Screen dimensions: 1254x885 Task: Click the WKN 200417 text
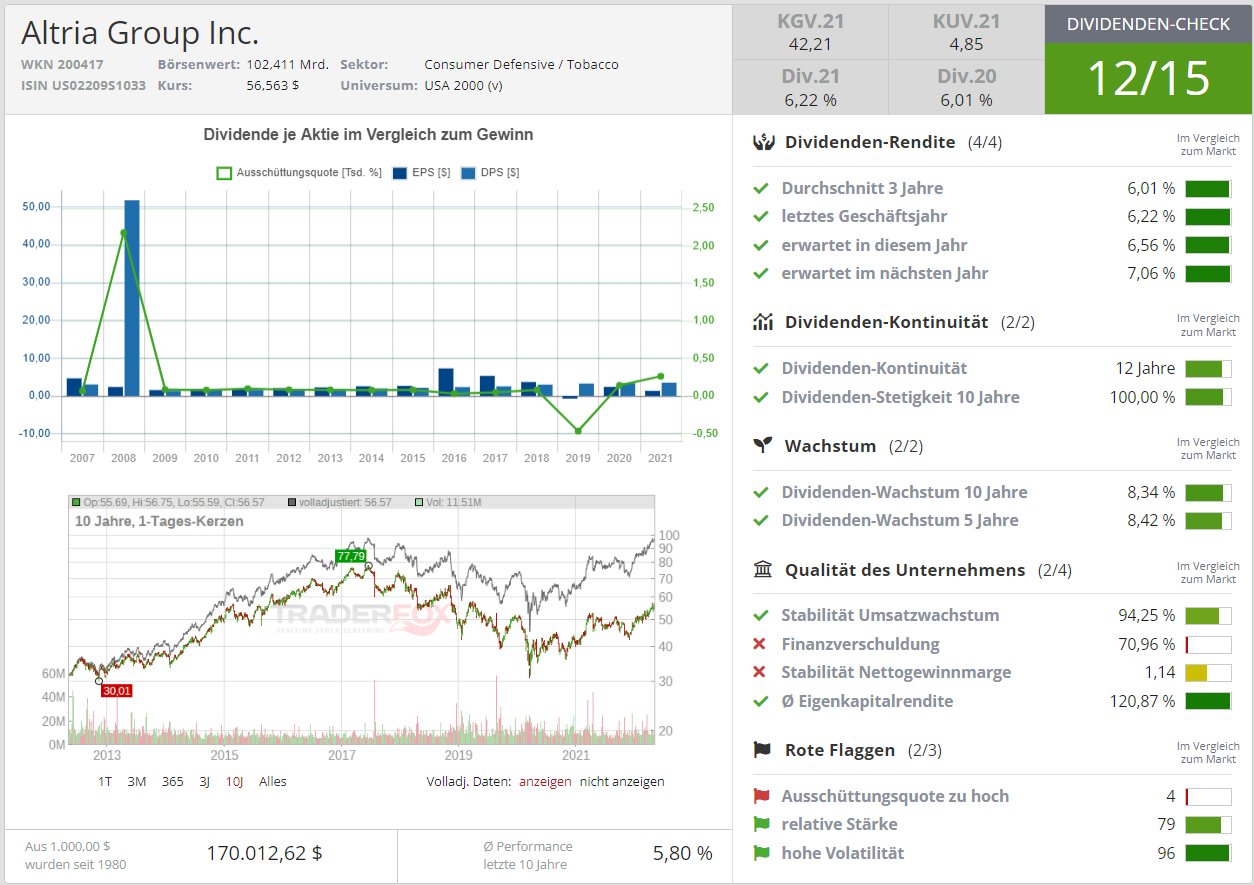tap(62, 64)
